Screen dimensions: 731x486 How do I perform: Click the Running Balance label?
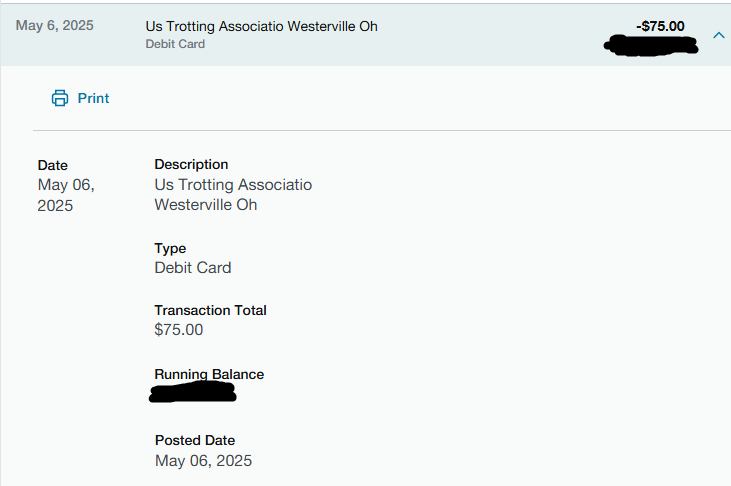209,374
